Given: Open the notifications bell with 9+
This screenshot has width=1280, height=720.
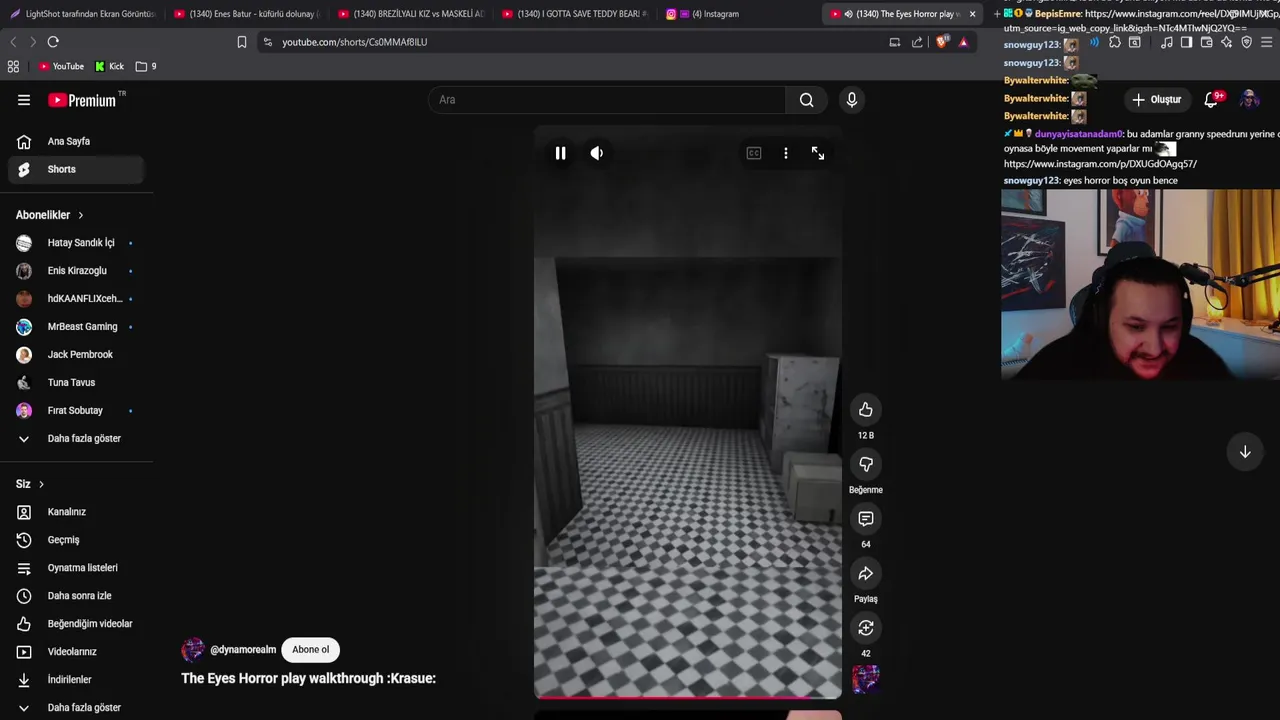Looking at the screenshot, I should 1212,100.
